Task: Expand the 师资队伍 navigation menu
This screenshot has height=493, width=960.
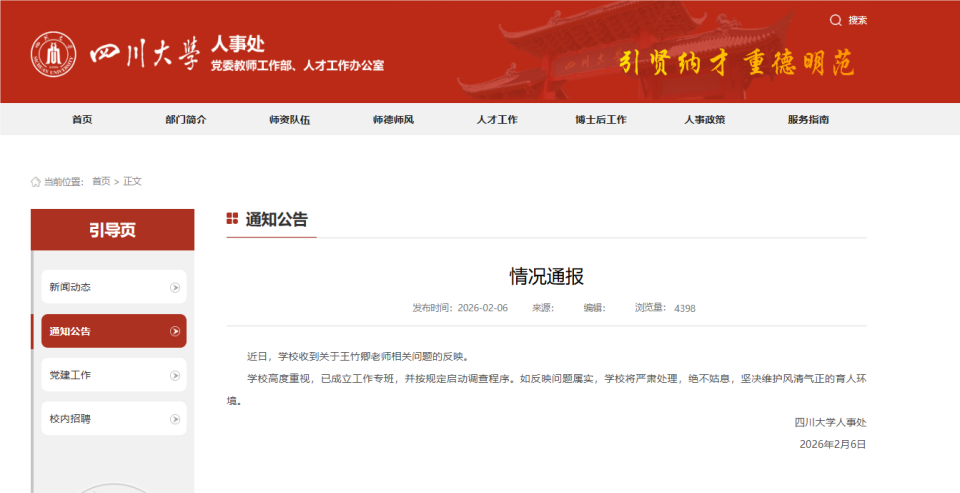Action: 289,119
